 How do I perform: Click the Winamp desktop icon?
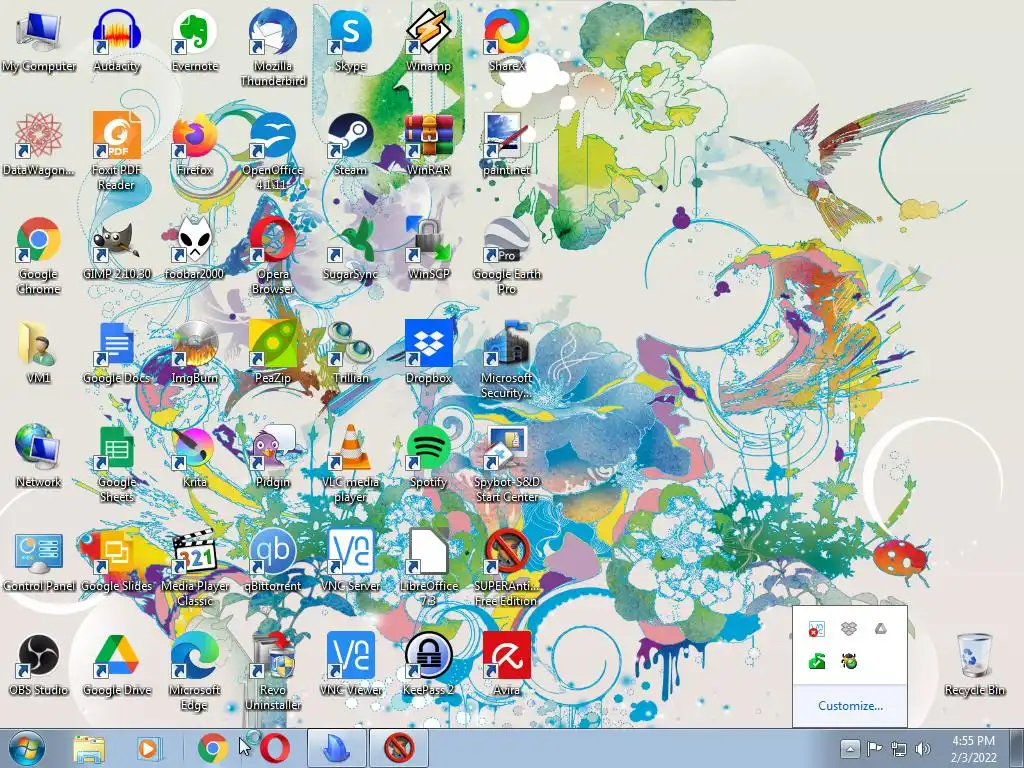click(x=428, y=40)
